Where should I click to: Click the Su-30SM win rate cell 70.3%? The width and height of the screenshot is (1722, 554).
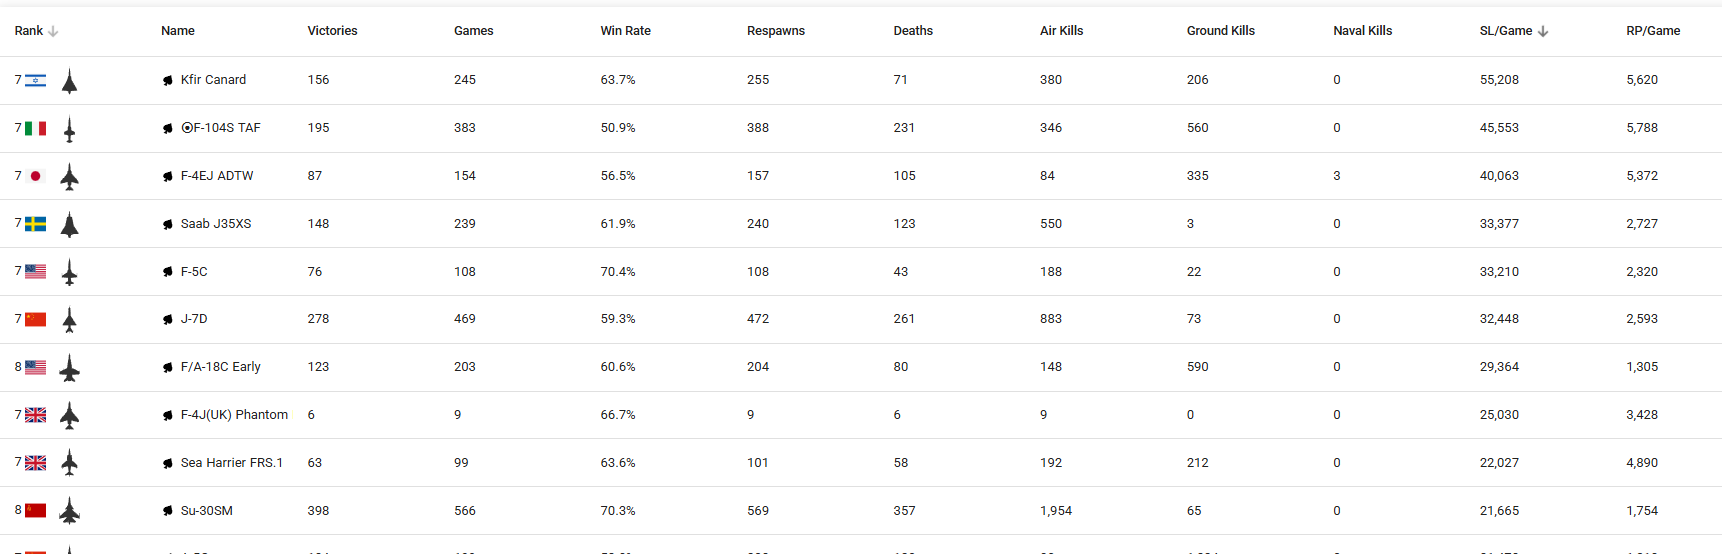coord(617,511)
